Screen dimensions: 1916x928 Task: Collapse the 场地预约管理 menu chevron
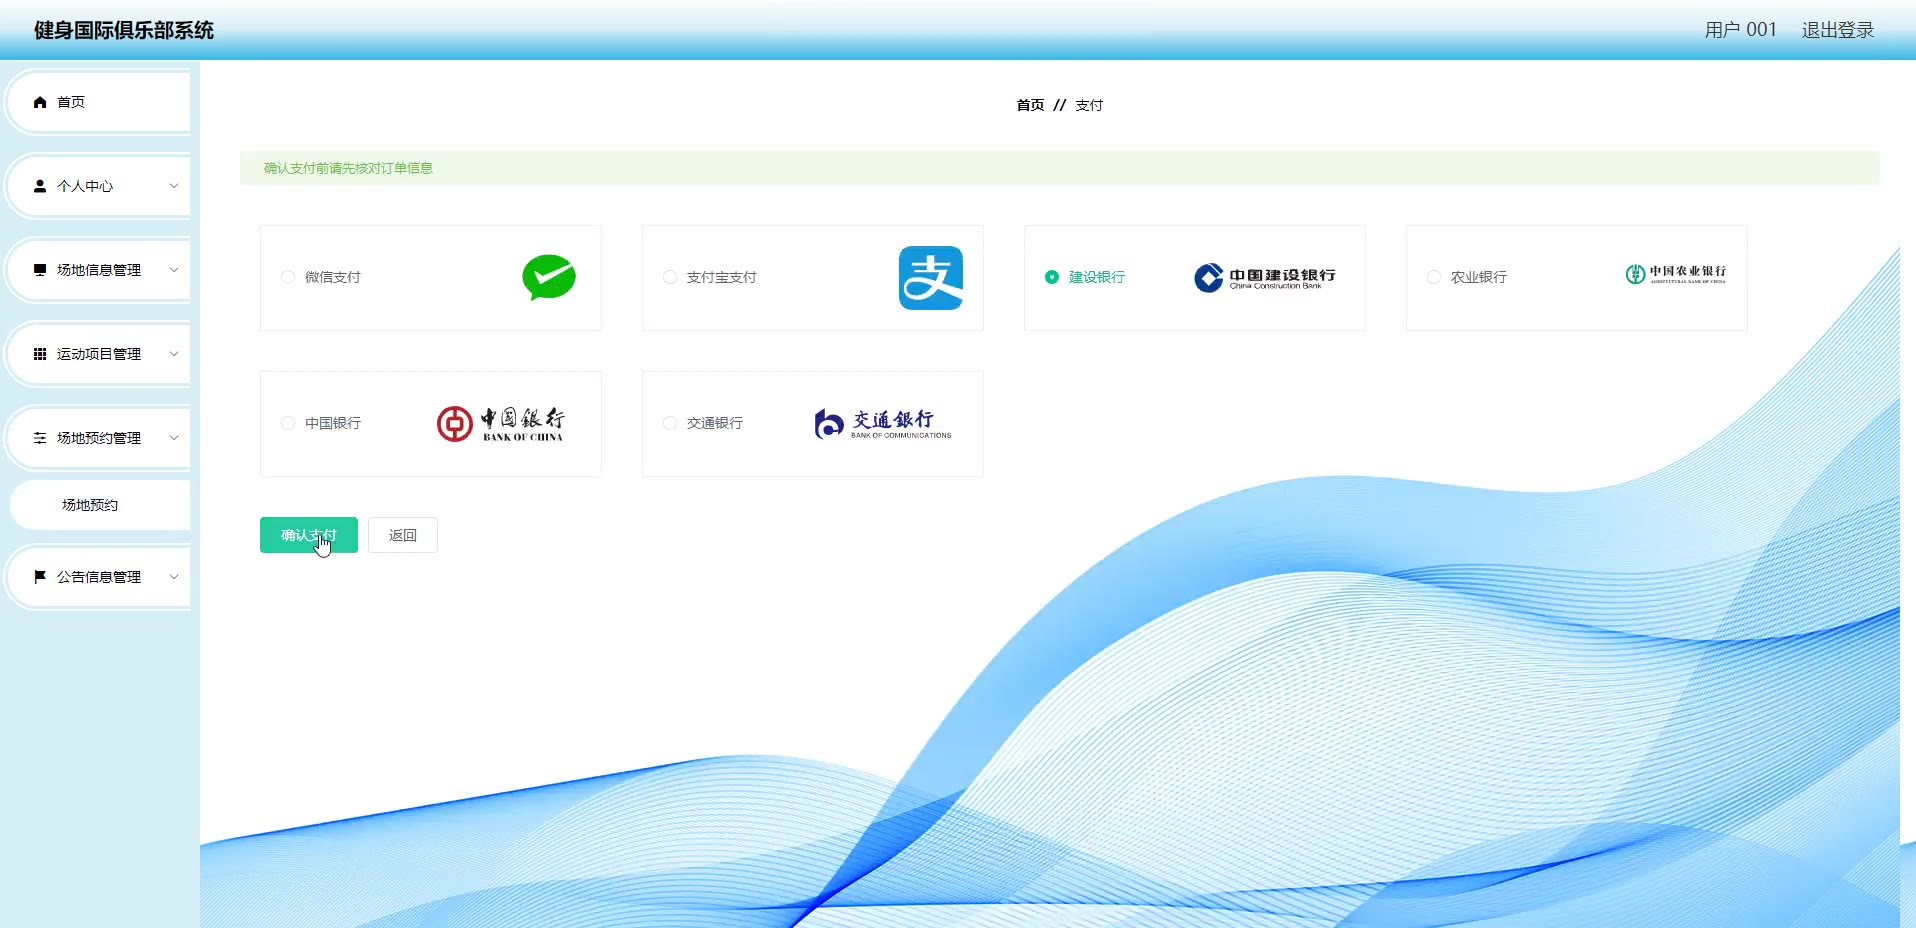pos(174,438)
